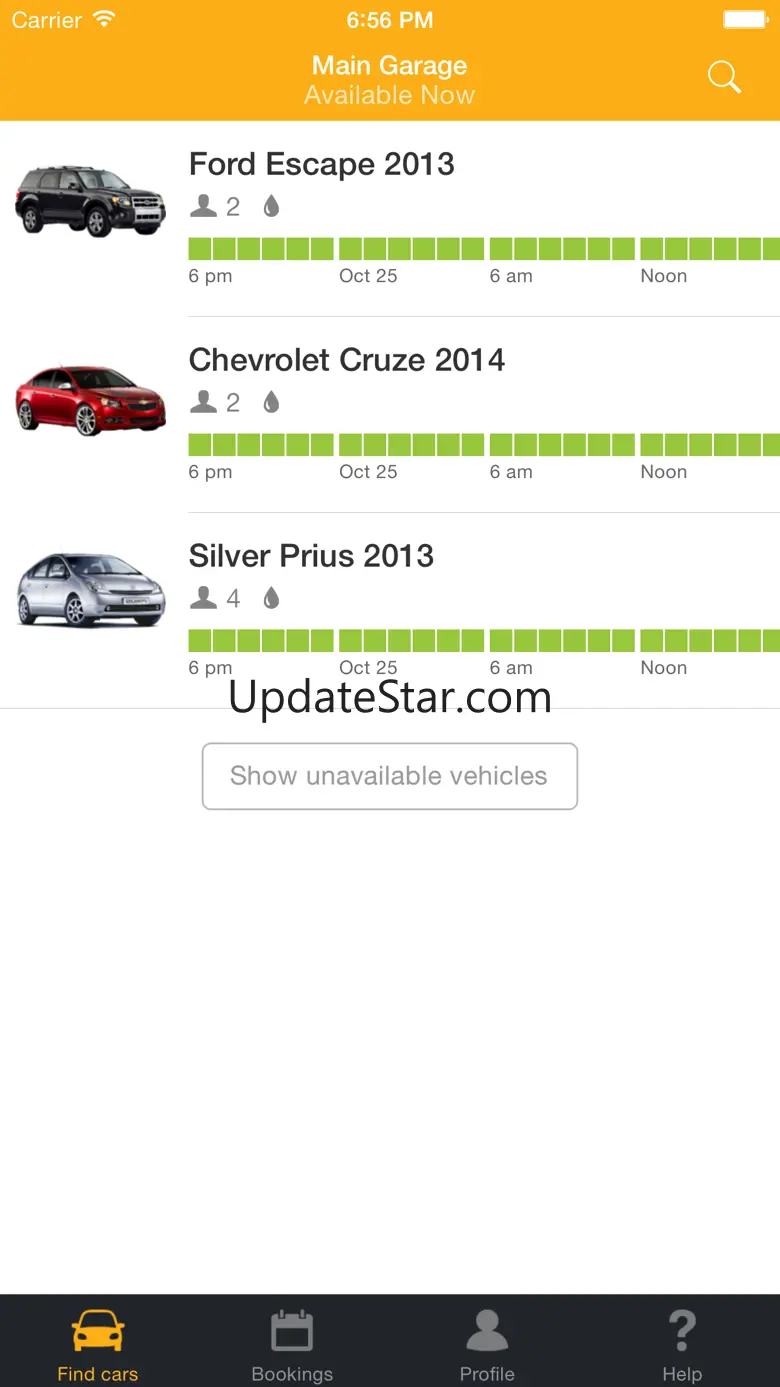The width and height of the screenshot is (780, 1387).
Task: Select the Chevrolet Cruze 2014 title
Action: point(346,360)
